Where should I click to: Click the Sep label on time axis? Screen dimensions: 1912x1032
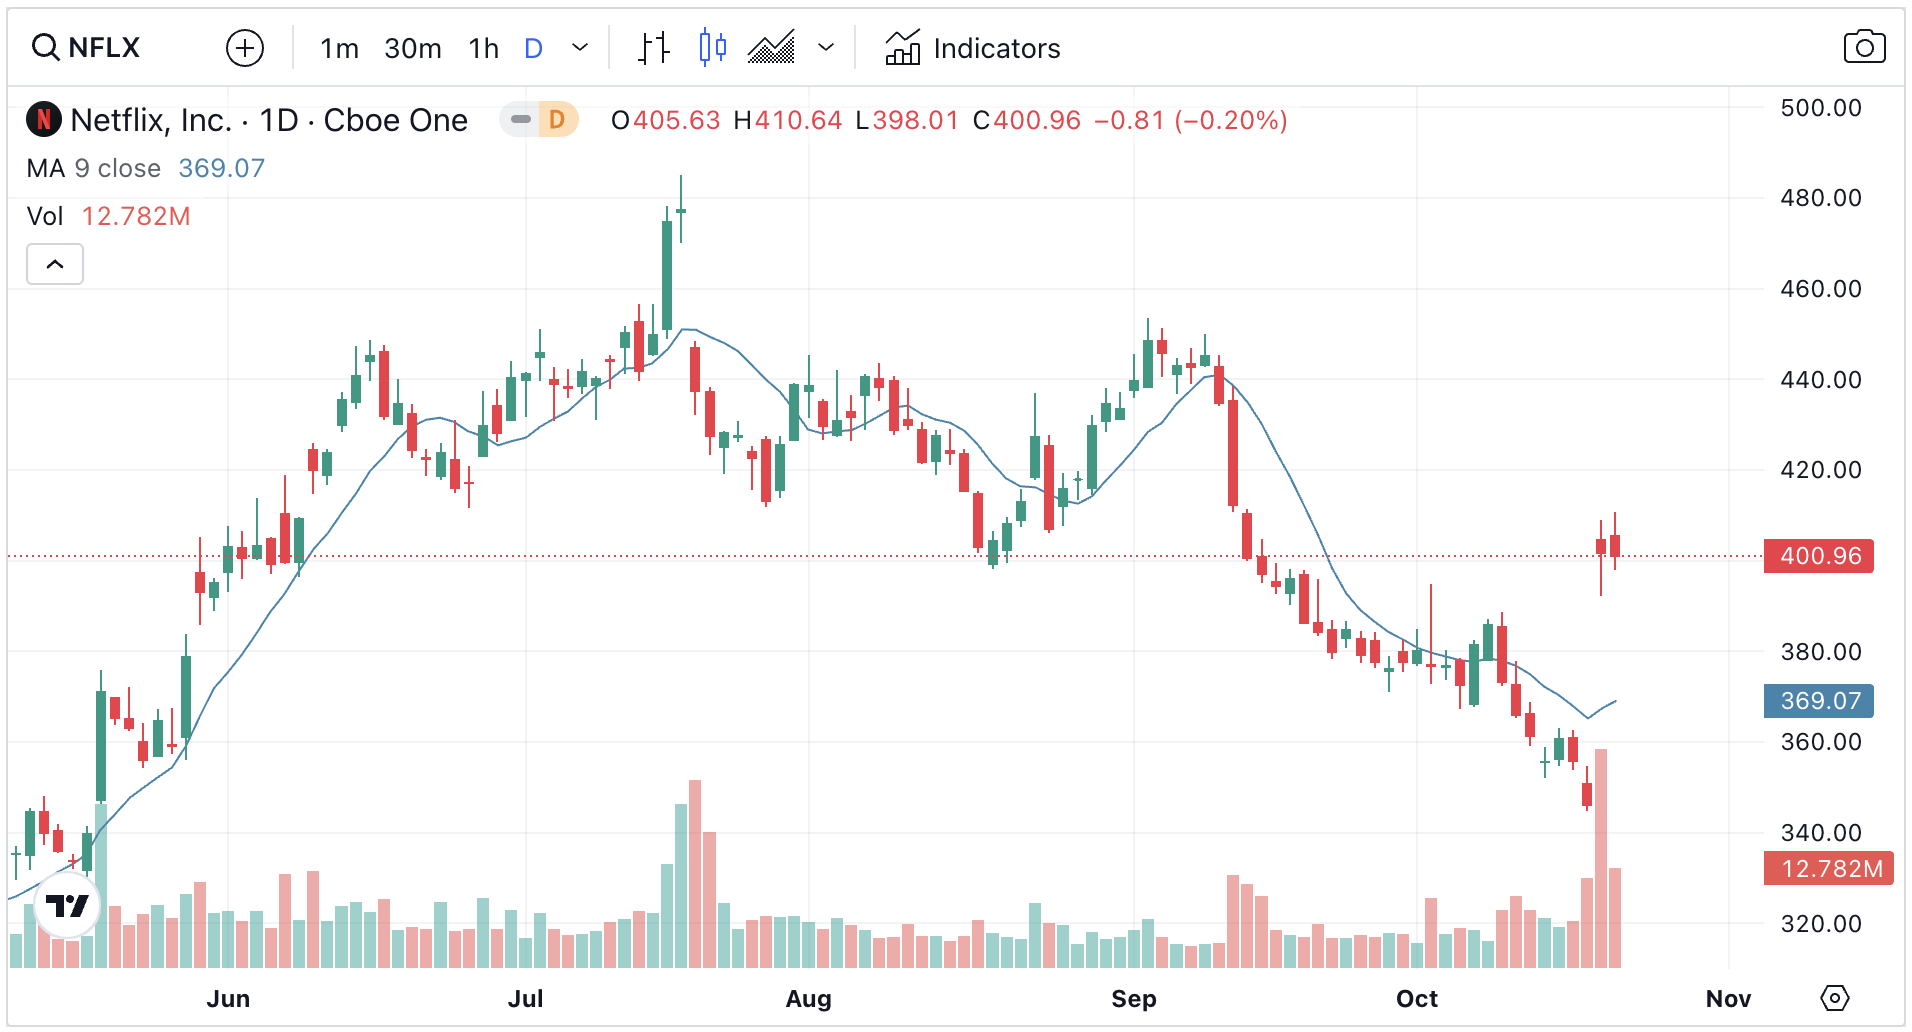tap(1134, 998)
